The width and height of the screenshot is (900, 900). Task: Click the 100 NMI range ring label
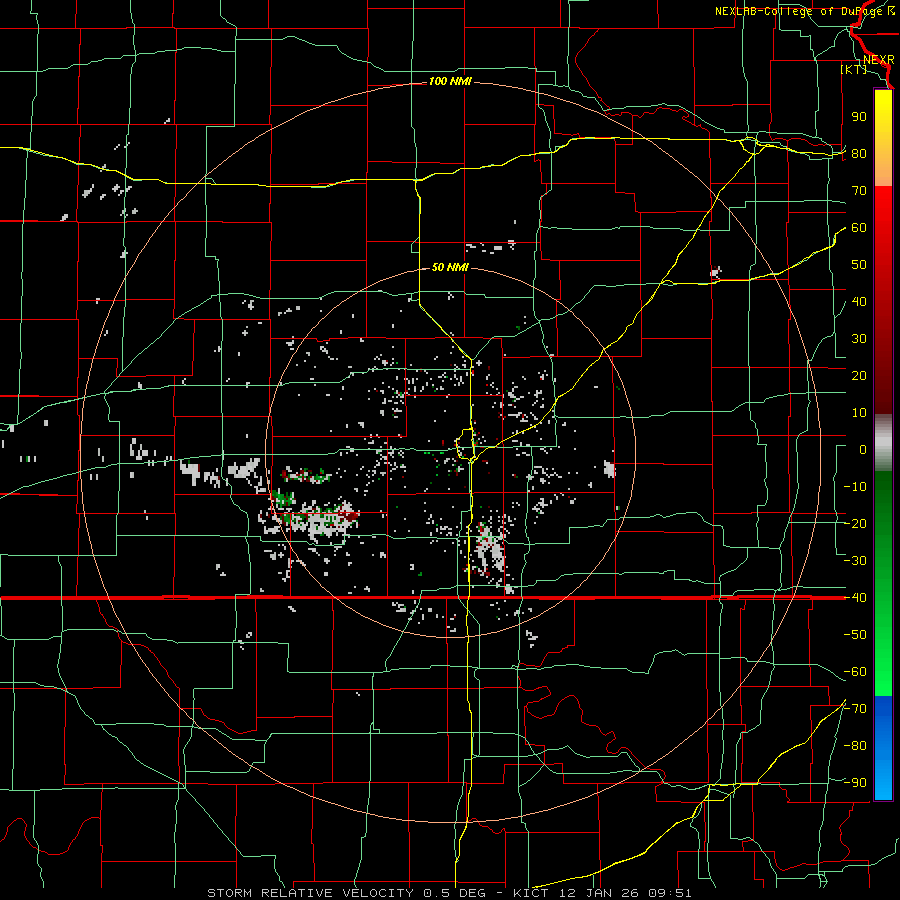coord(450,82)
